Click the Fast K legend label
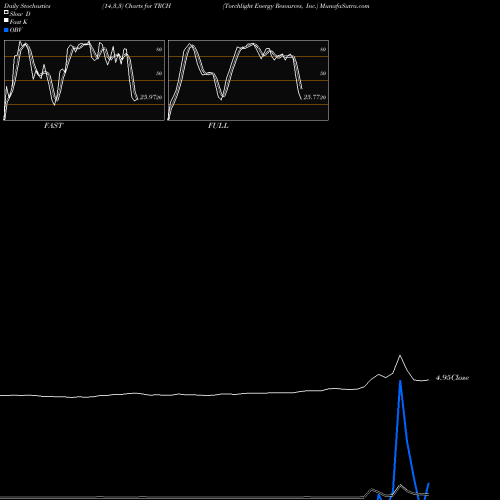Viewport: 500px width, 500px height. tap(19, 22)
